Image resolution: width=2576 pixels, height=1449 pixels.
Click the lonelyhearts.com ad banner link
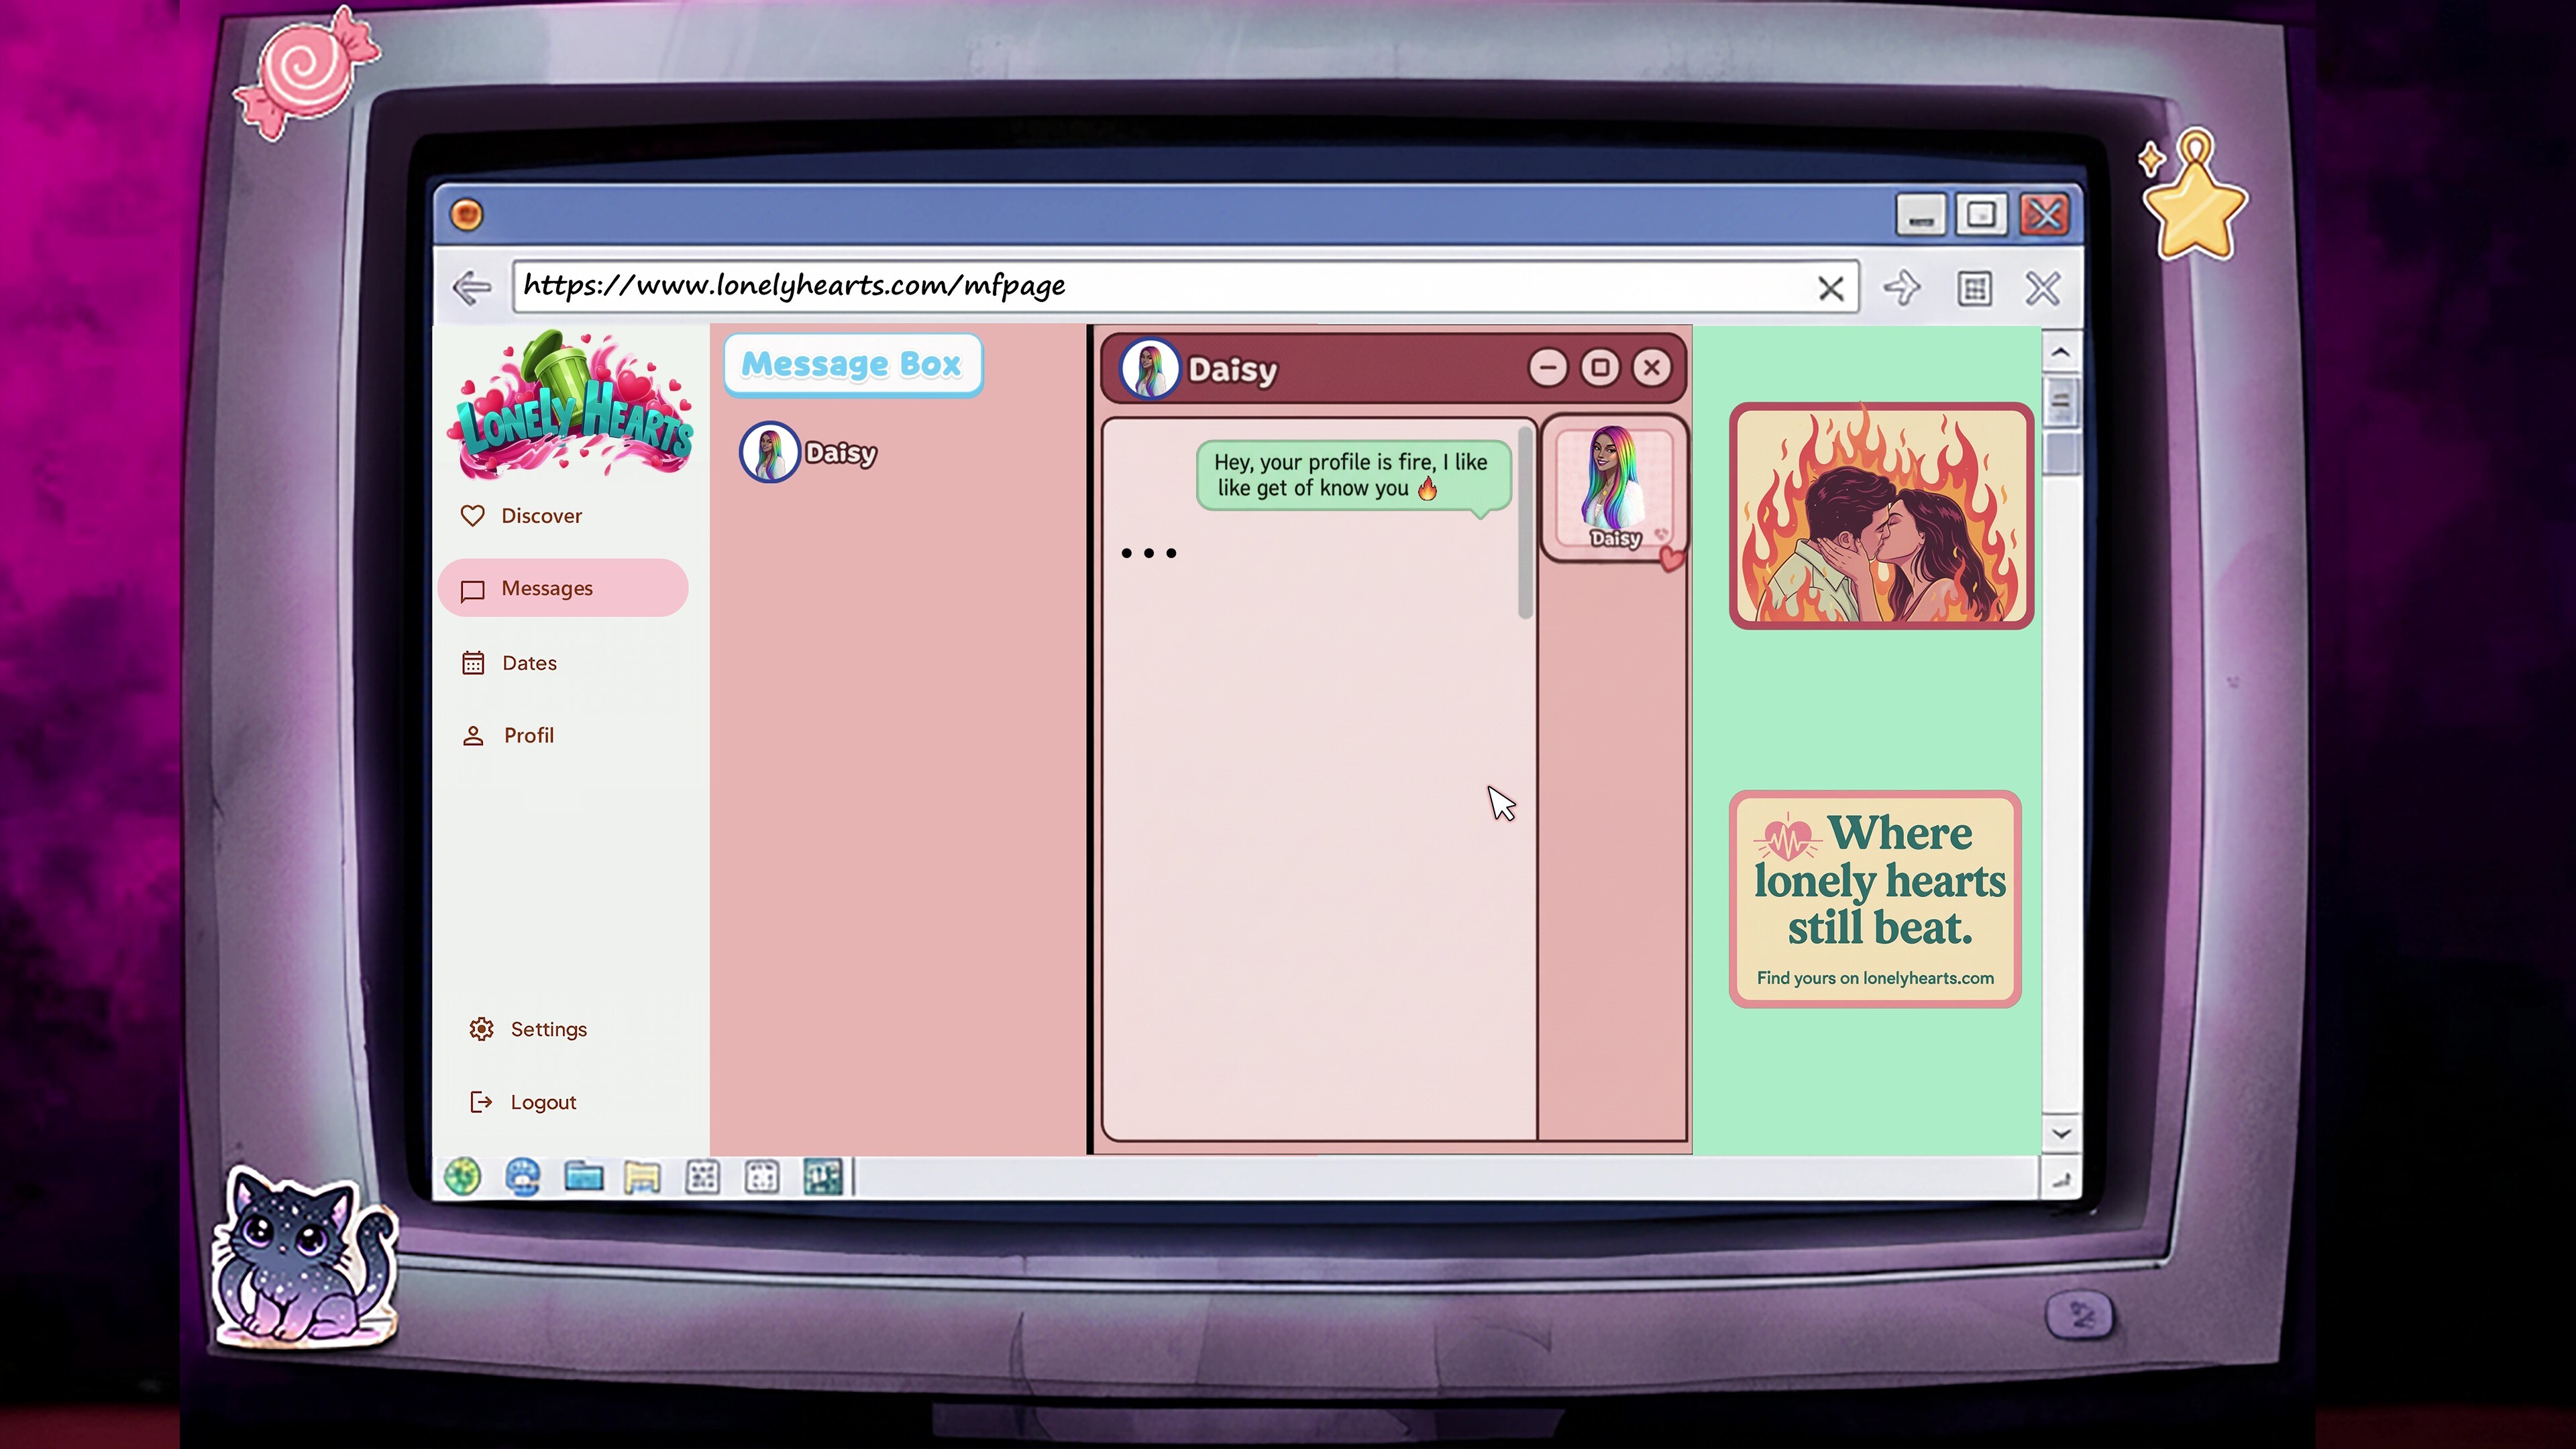(x=1874, y=898)
